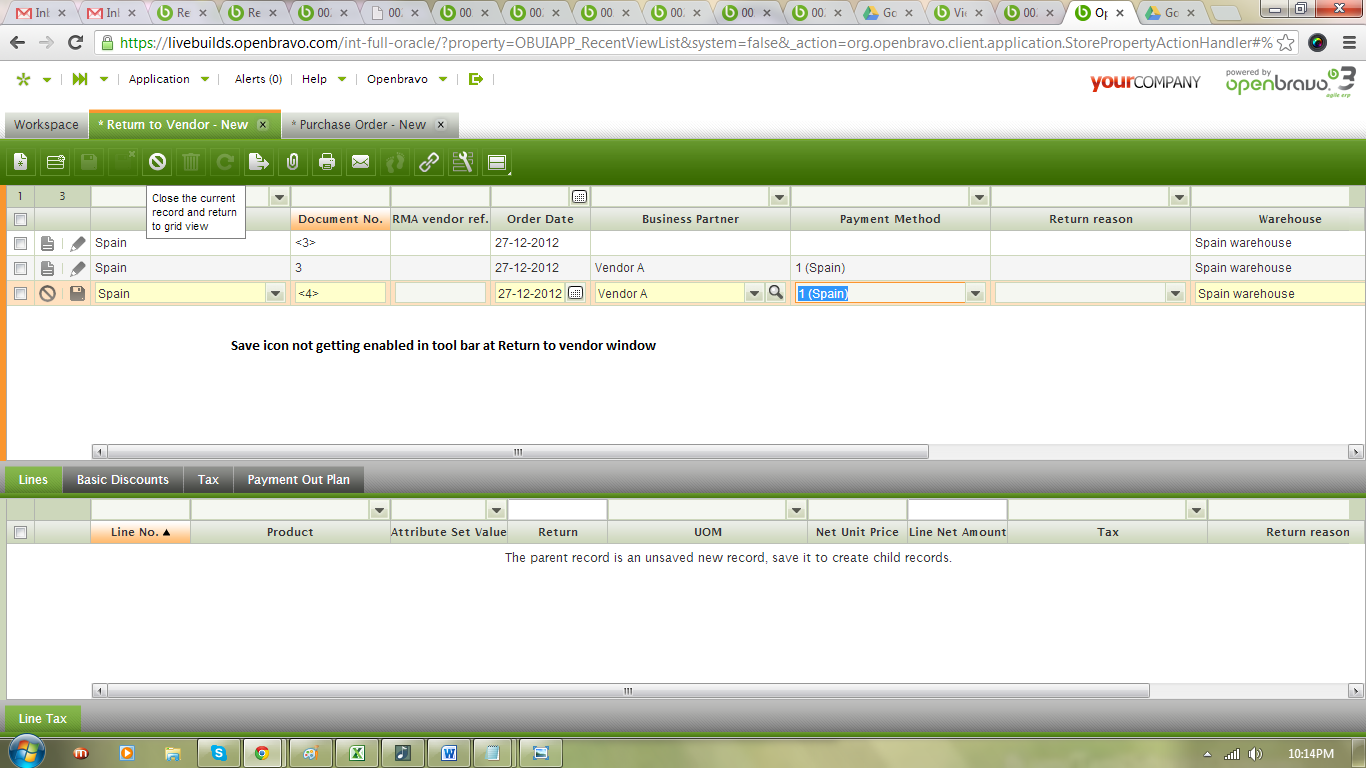
Task: Click the footprints audit trail toolbar icon
Action: (x=395, y=162)
